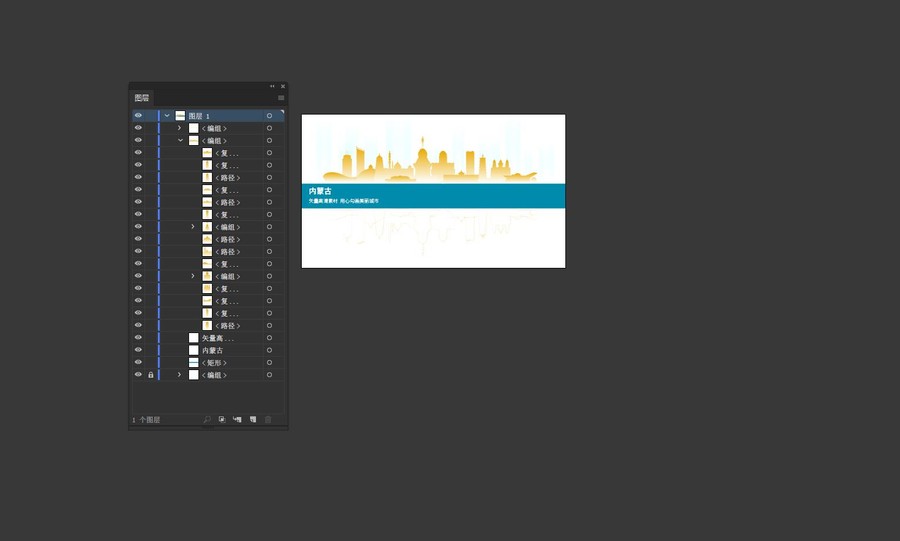Select the 图层 1 layer name

pyautogui.click(x=199, y=116)
